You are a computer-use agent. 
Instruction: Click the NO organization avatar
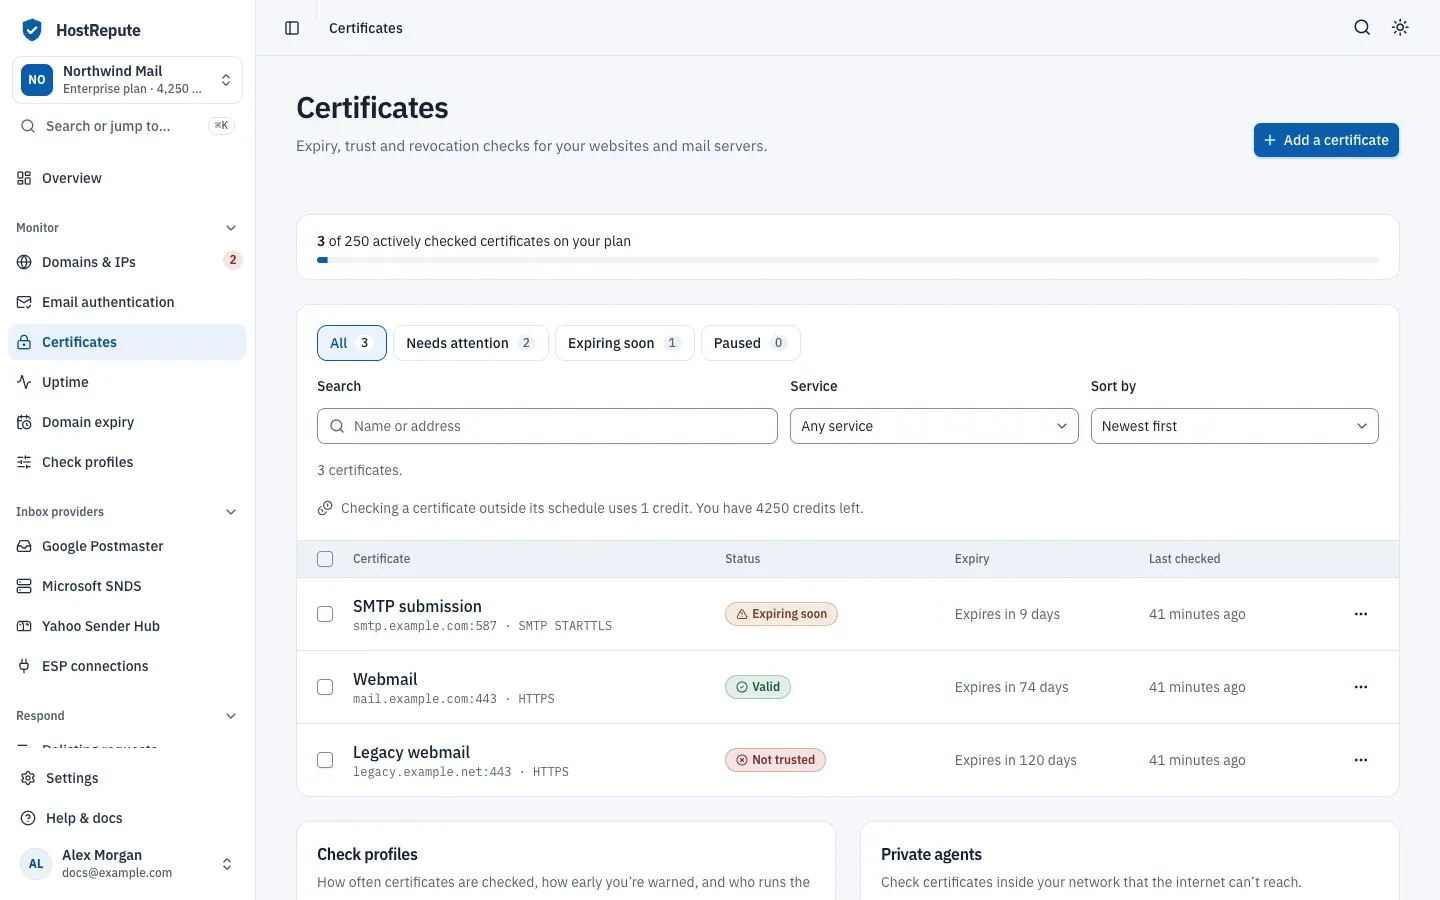point(37,80)
